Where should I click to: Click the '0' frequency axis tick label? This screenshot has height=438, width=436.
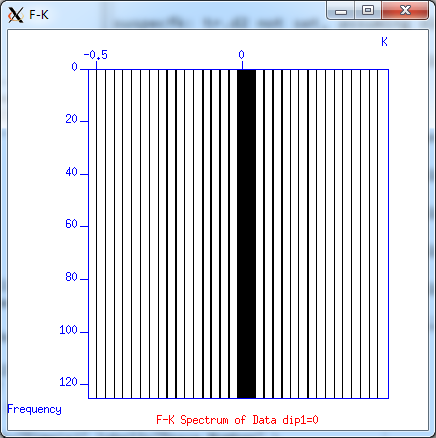tap(74, 67)
